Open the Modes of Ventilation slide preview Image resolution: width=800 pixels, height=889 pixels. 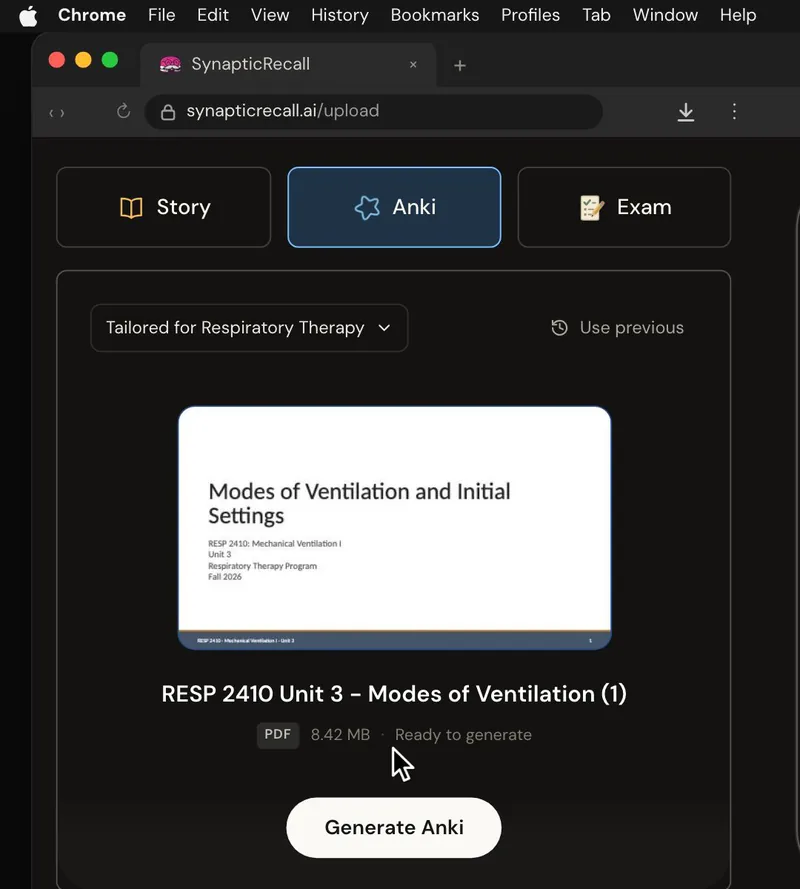pyautogui.click(x=395, y=528)
